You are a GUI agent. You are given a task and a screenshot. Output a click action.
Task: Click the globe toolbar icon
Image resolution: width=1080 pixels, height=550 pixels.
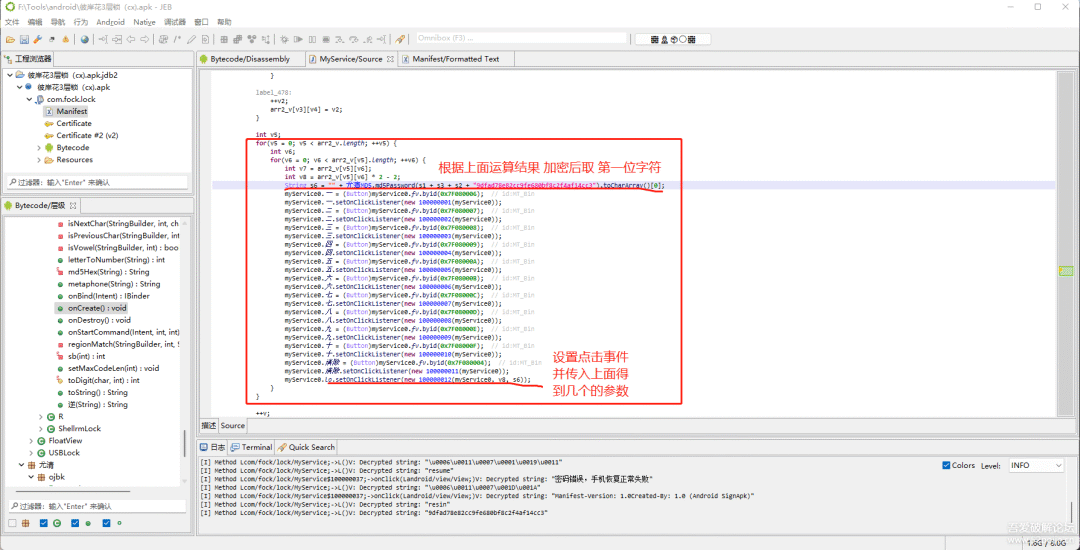point(85,39)
